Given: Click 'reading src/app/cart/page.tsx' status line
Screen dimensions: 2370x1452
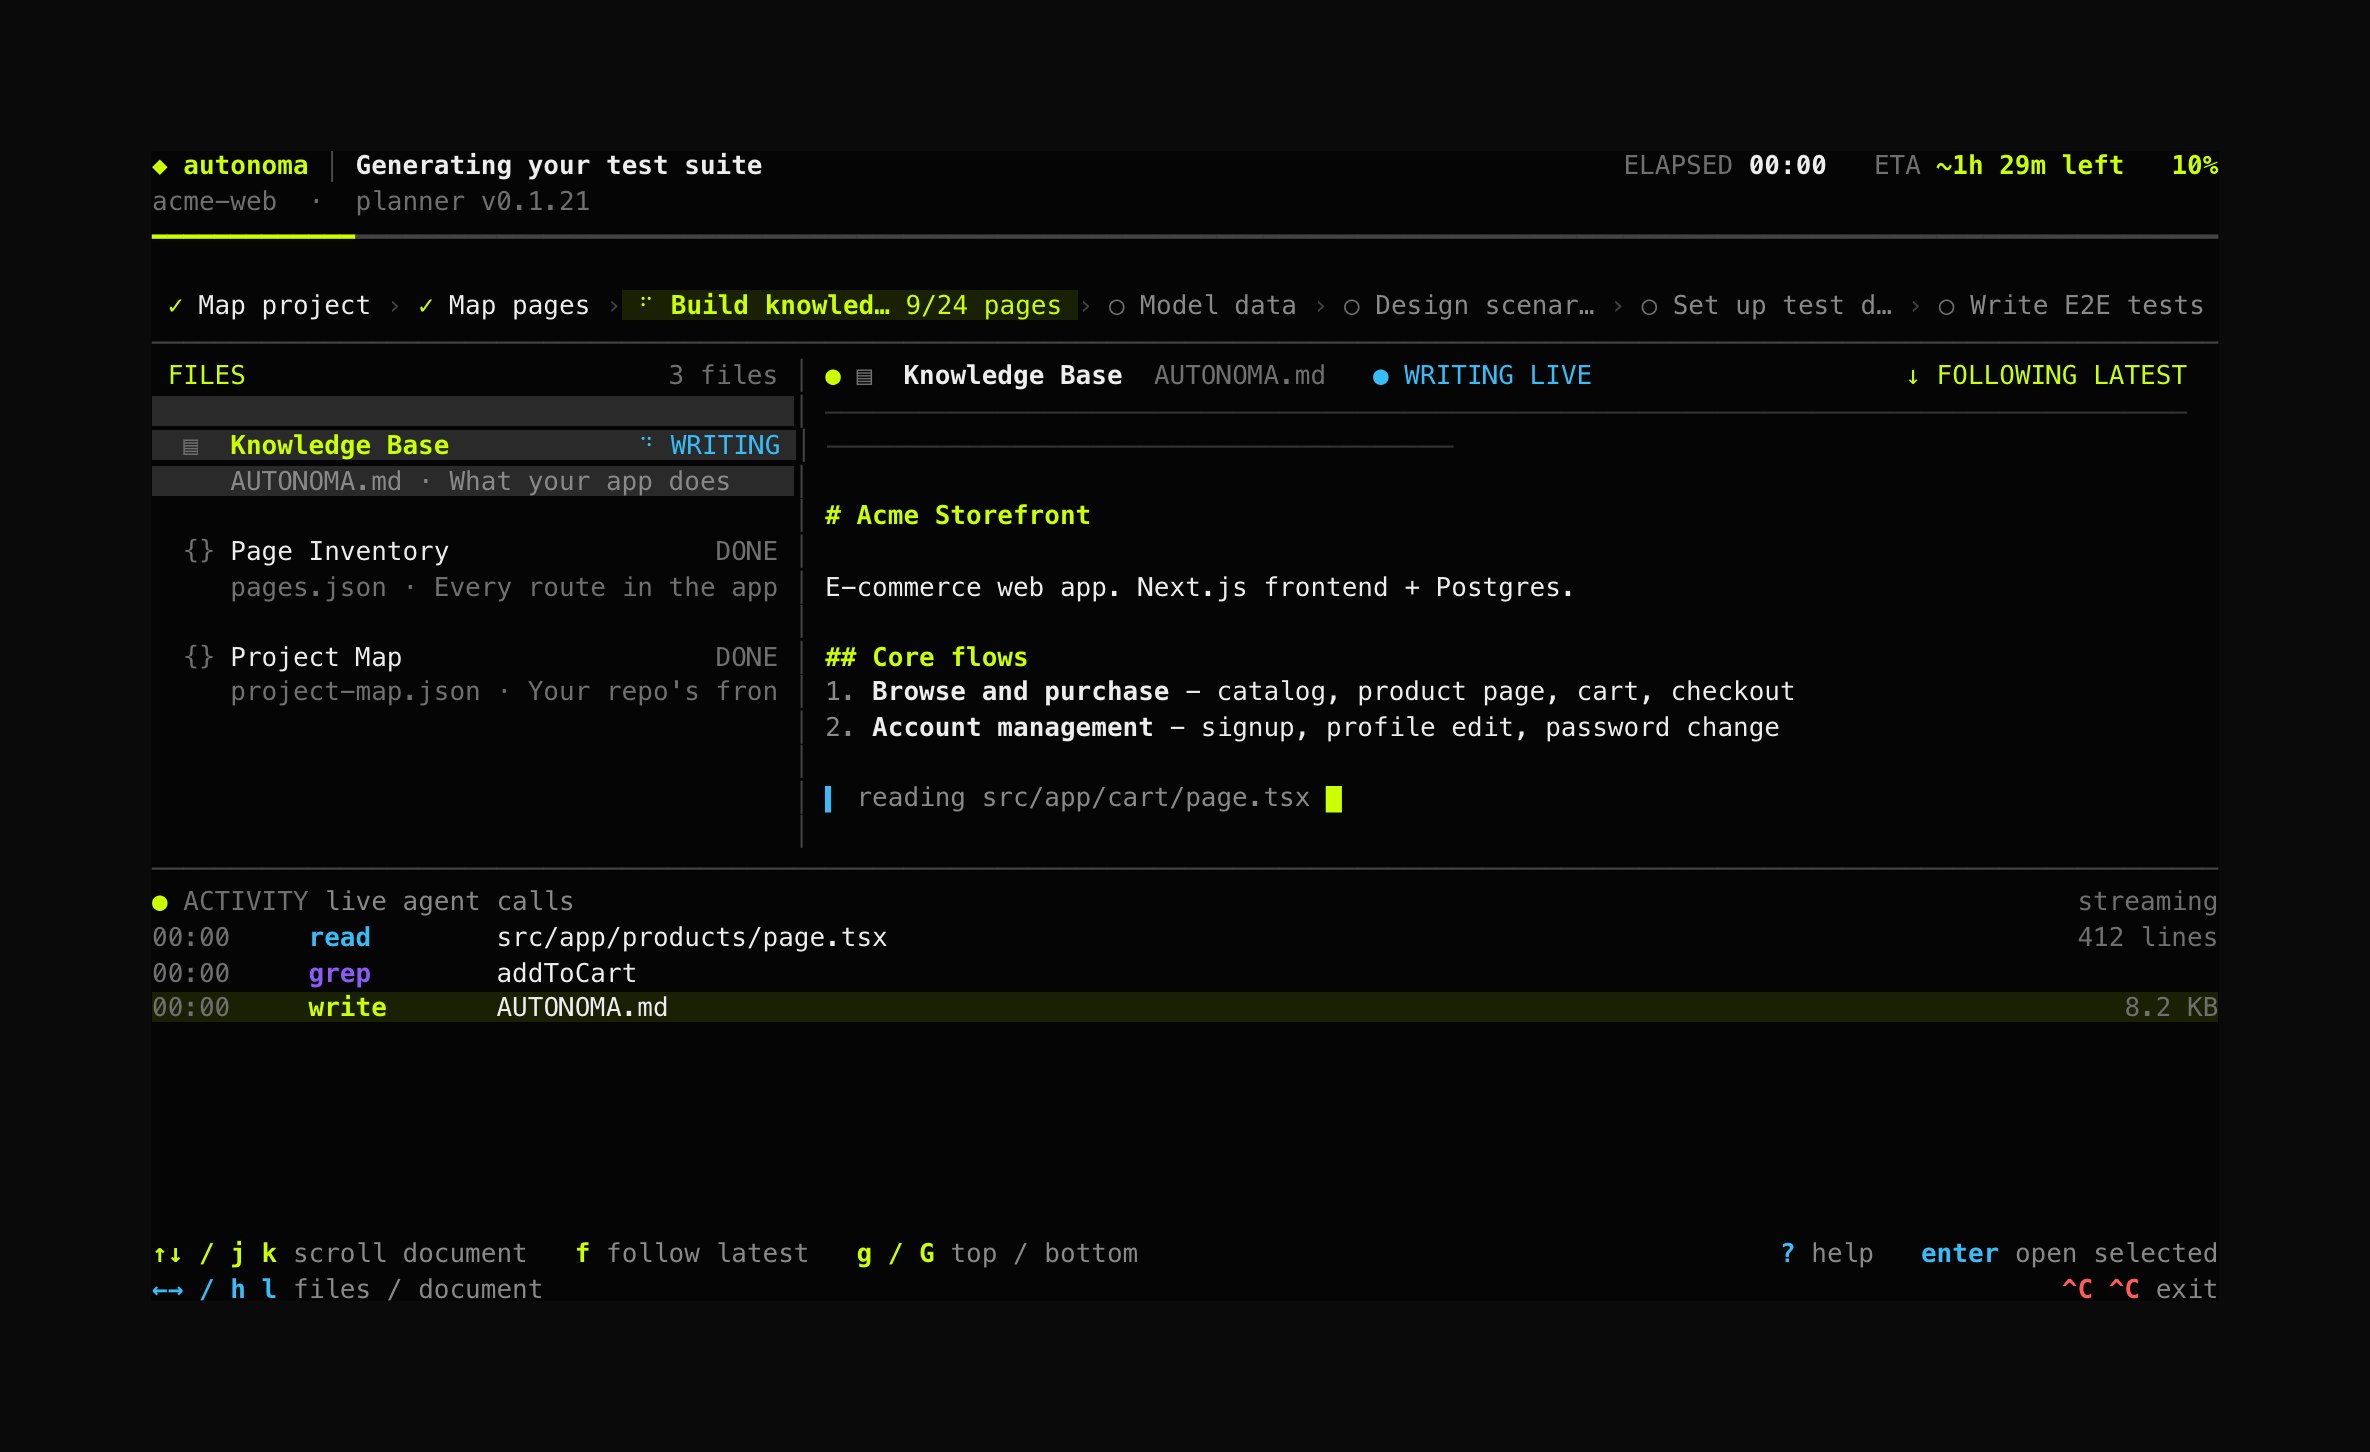Looking at the screenshot, I should point(1084,798).
